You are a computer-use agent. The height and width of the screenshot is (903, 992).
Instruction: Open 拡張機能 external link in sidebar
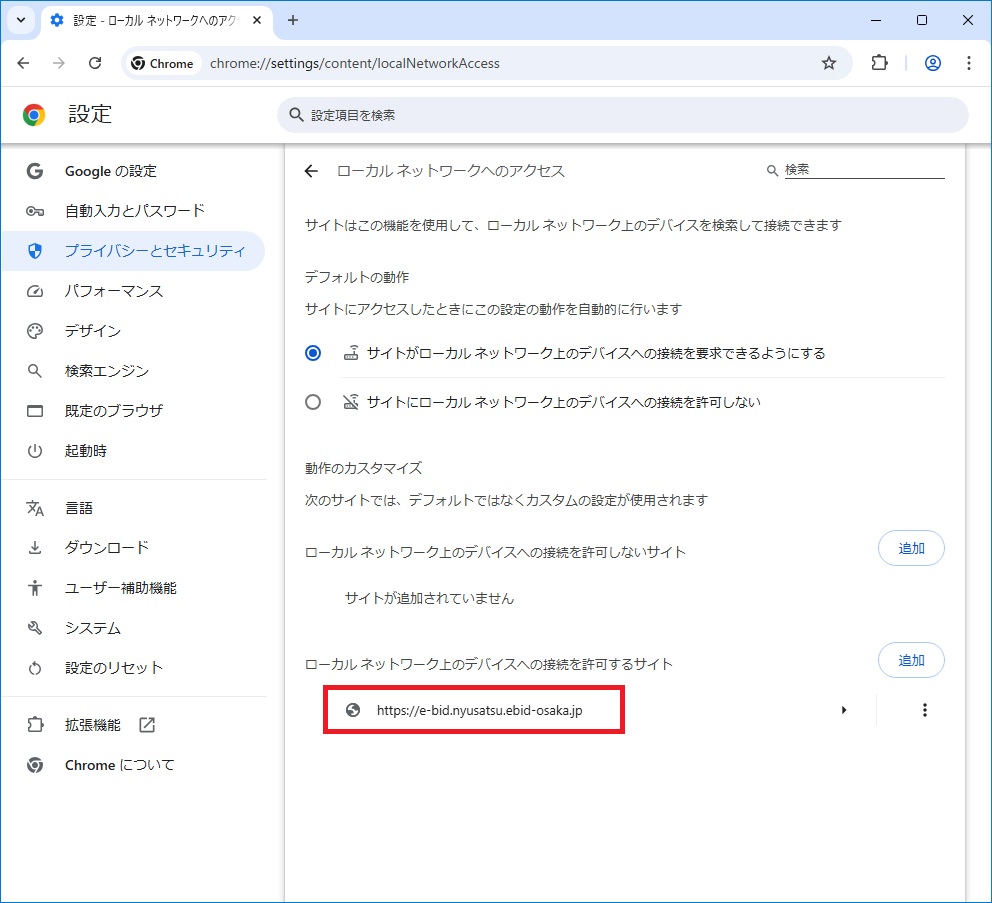click(x=110, y=725)
